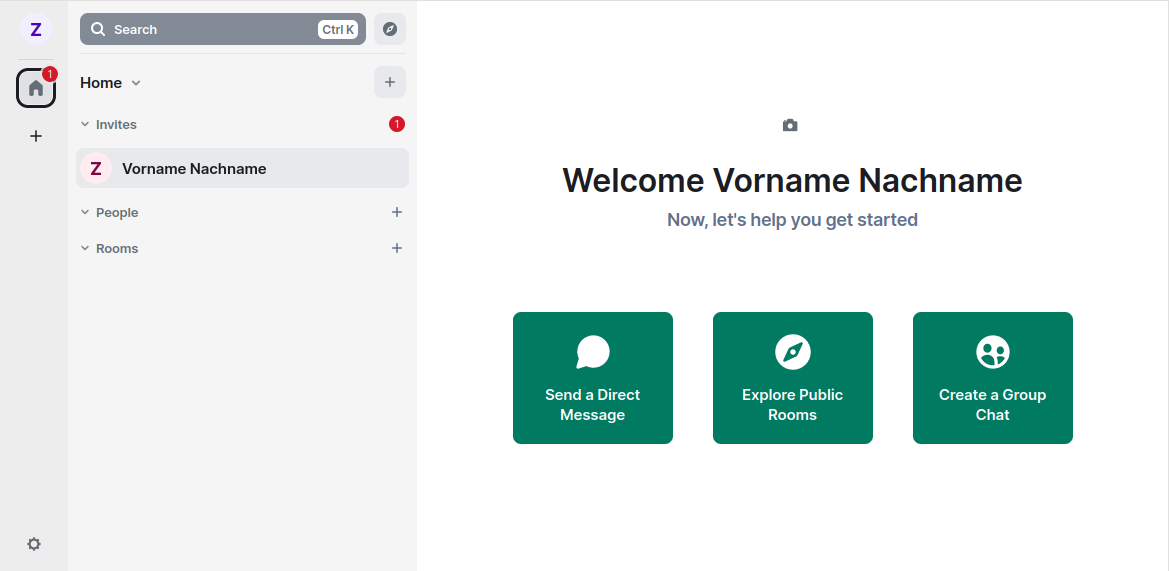The image size is (1169, 571).
Task: Click the Z avatar of the invite row
Action: (x=95, y=168)
